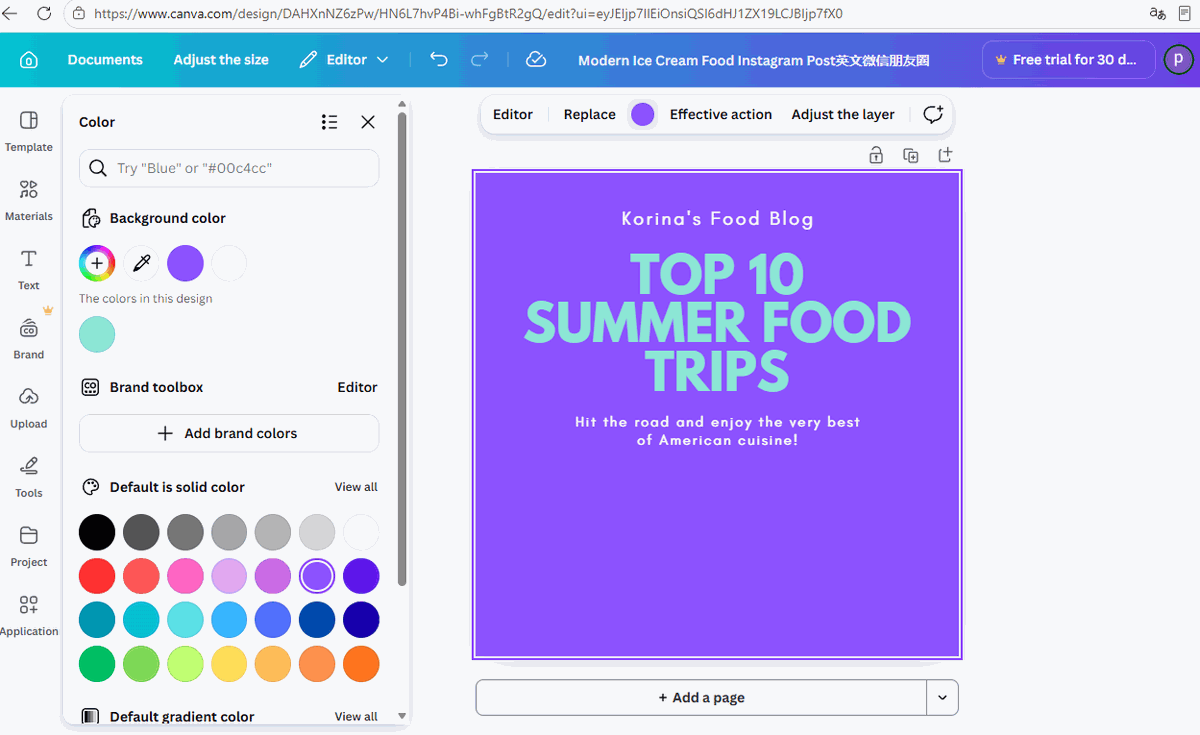Select the yellow solid color swatch

(x=229, y=664)
